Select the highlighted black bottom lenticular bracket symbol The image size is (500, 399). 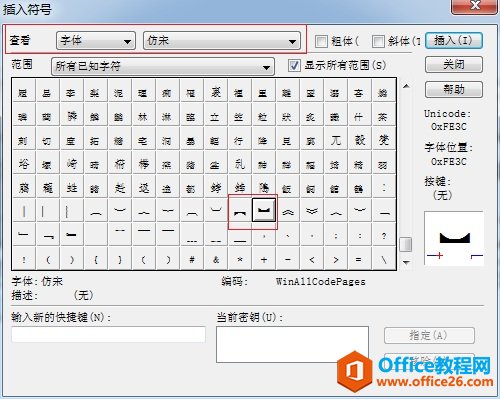(264, 210)
